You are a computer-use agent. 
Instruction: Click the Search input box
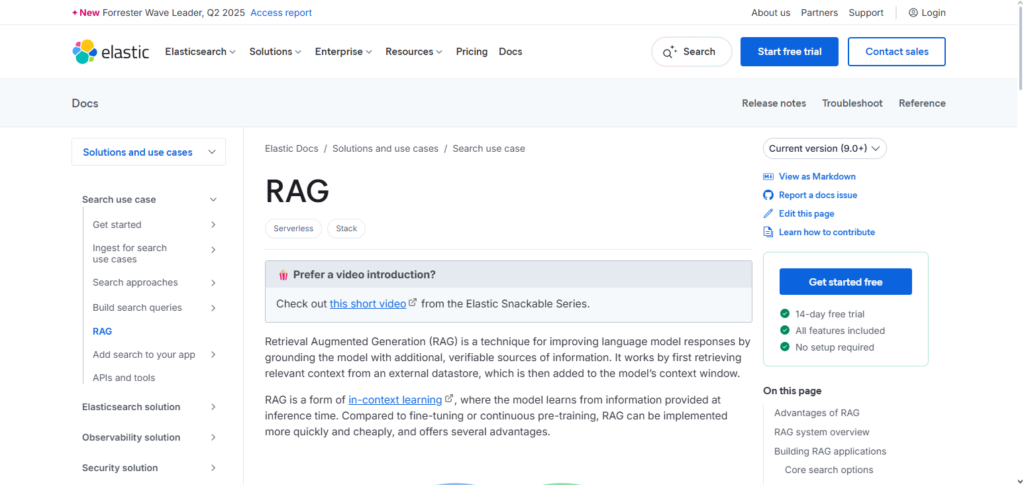pyautogui.click(x=692, y=52)
